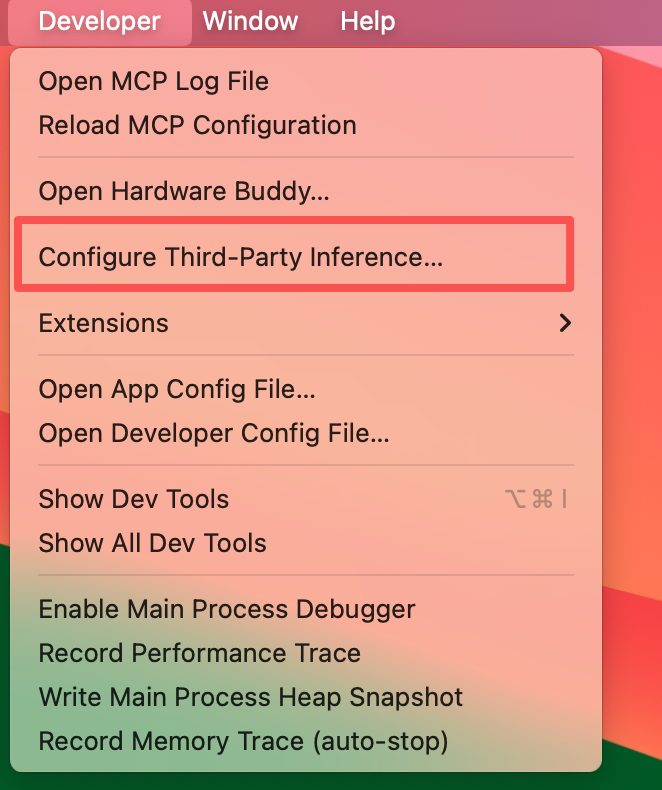Open the Developer menu in the menu bar
Screen dimensions: 662x790
pyautogui.click(x=99, y=21)
